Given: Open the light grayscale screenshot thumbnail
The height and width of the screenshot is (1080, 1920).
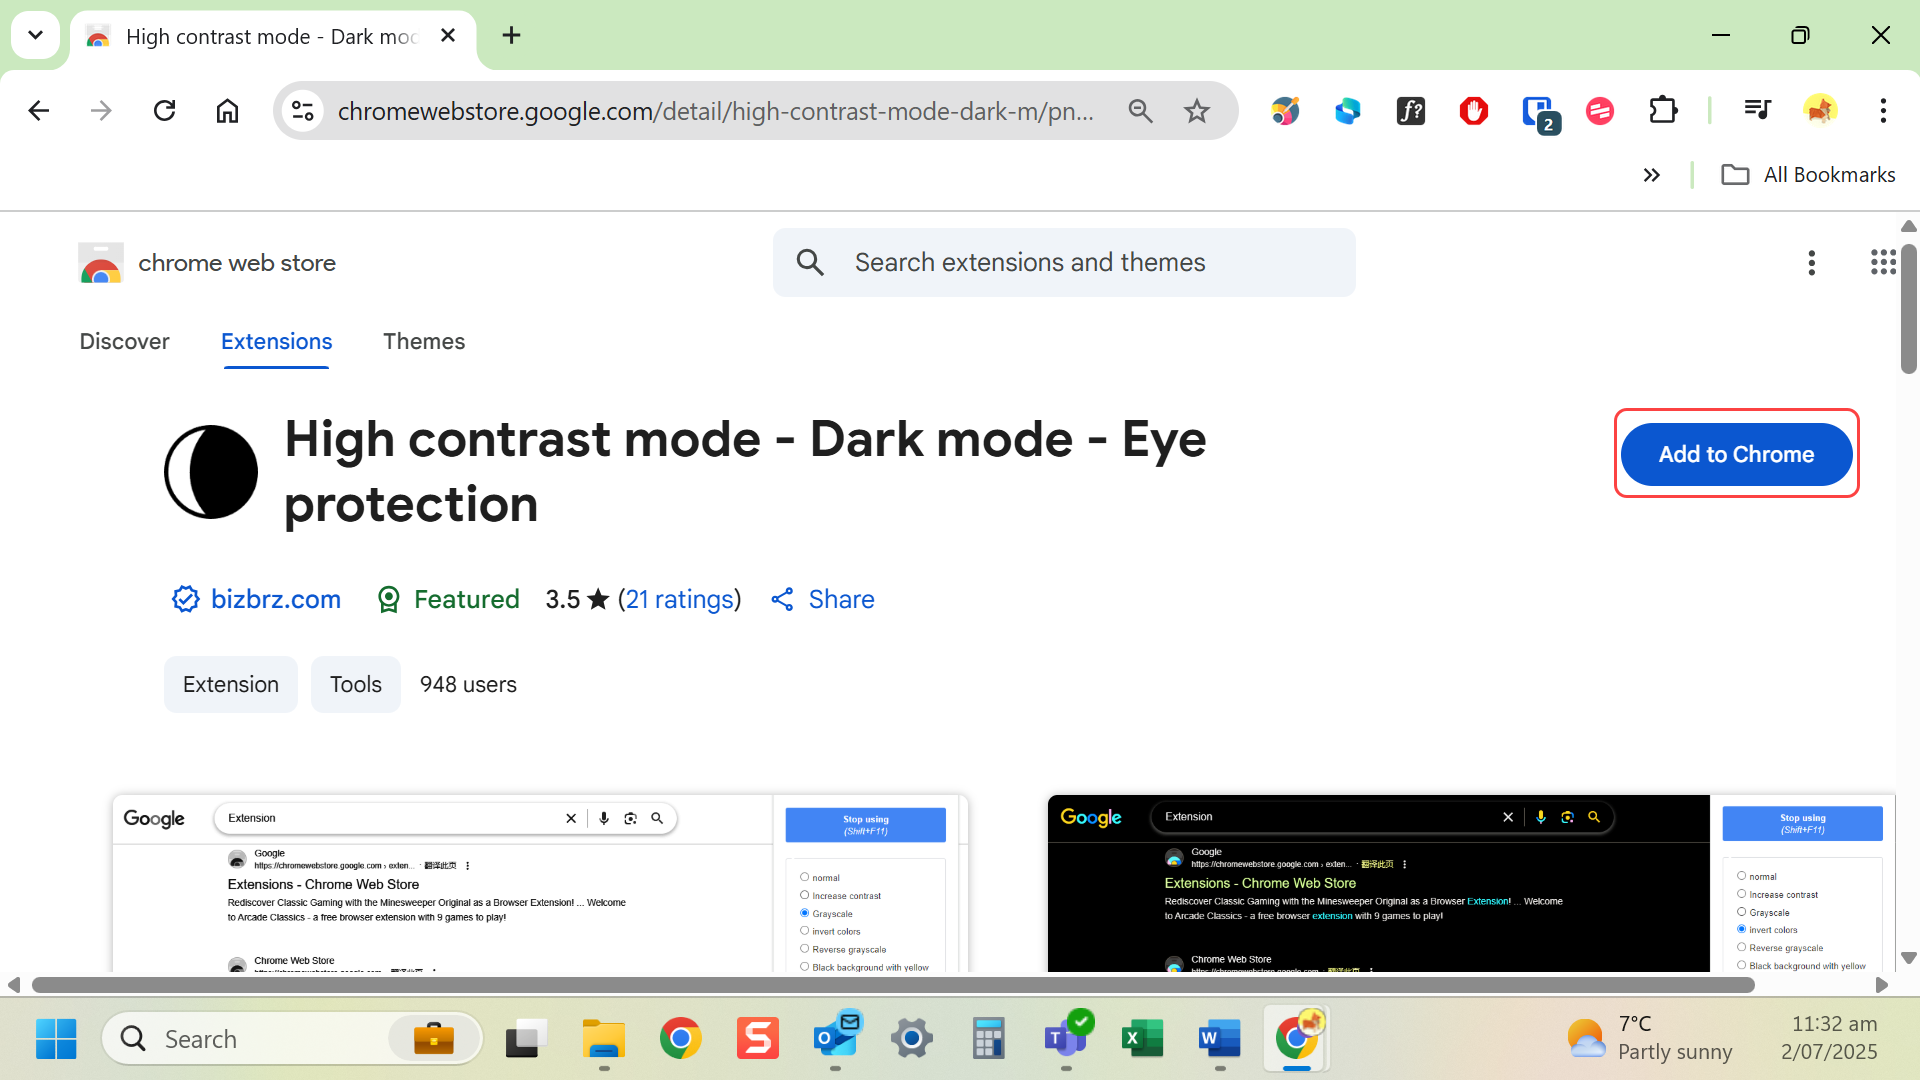Looking at the screenshot, I should (x=540, y=884).
